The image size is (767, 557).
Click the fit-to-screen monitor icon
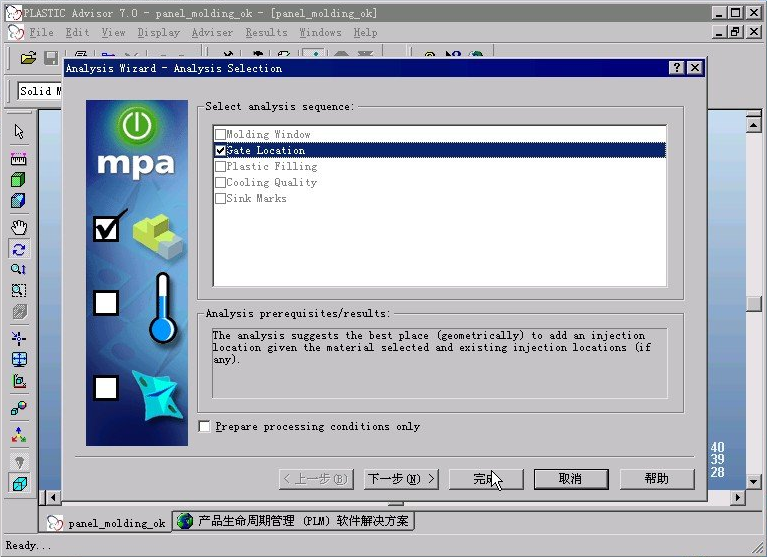[19, 359]
